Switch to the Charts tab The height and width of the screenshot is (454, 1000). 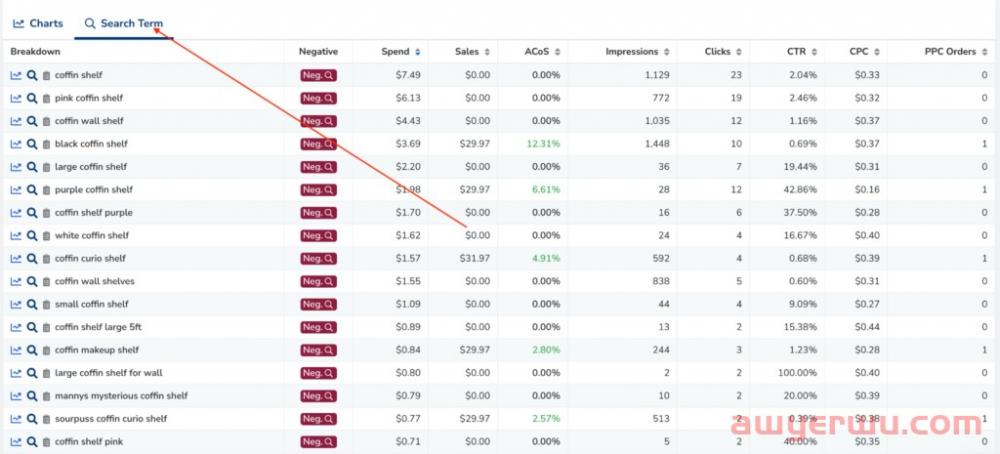38,24
